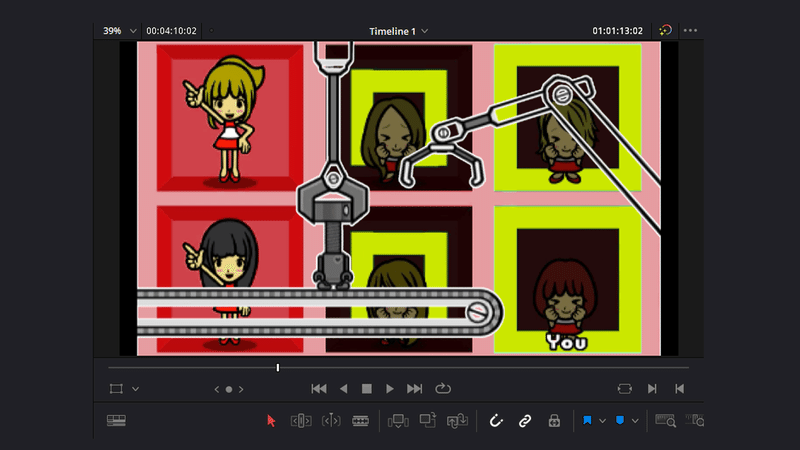Go to the next clip edit point
This screenshot has height=450, width=800.
(652, 389)
